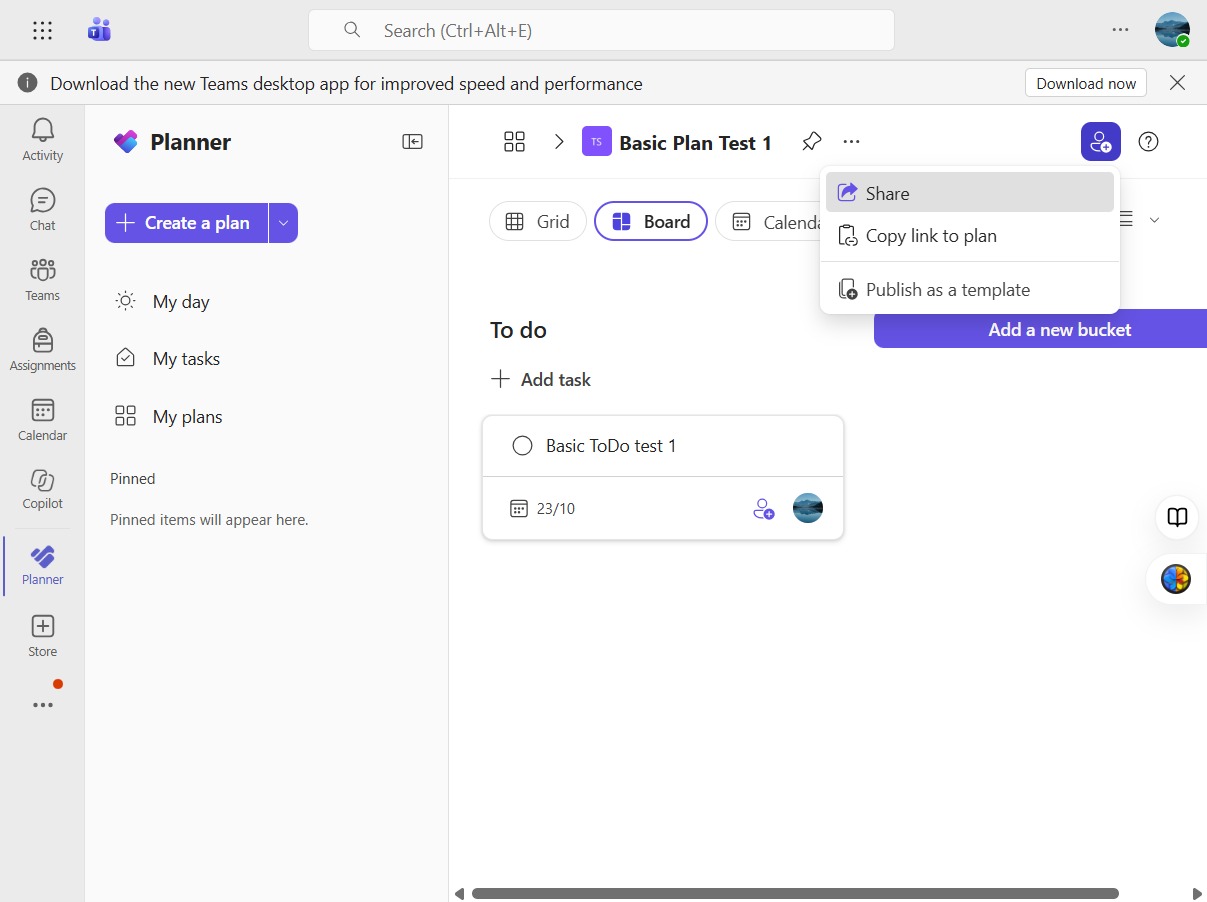Expand the breadcrumb chevron before plan name

559,142
